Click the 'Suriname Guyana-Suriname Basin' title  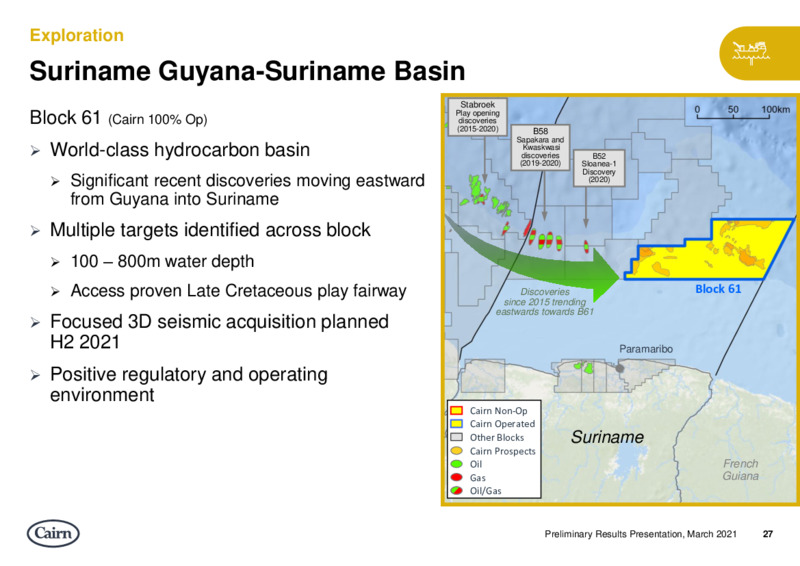tap(247, 71)
